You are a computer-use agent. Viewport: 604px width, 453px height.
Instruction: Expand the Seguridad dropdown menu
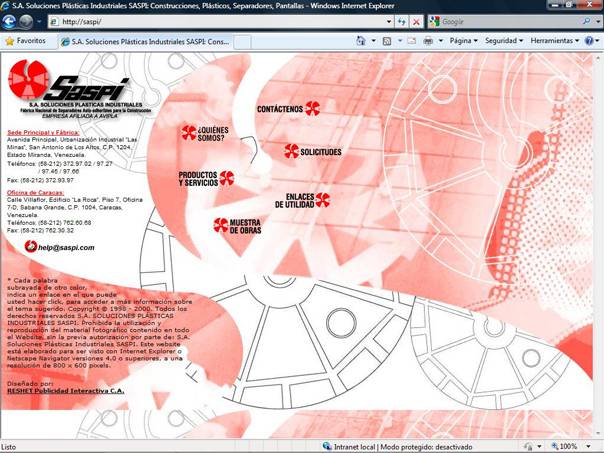click(x=504, y=41)
